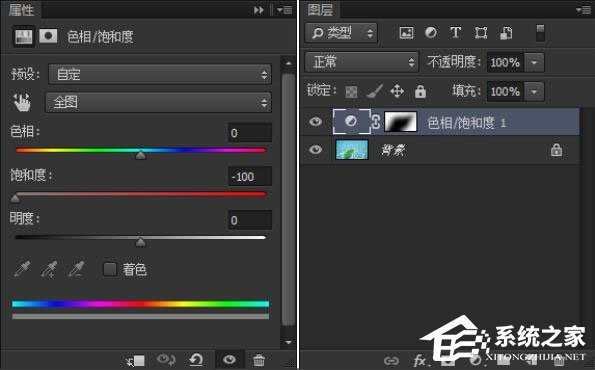This screenshot has width=595, height=370.
Task: Open the Layers panel flyout menu
Action: 584,10
